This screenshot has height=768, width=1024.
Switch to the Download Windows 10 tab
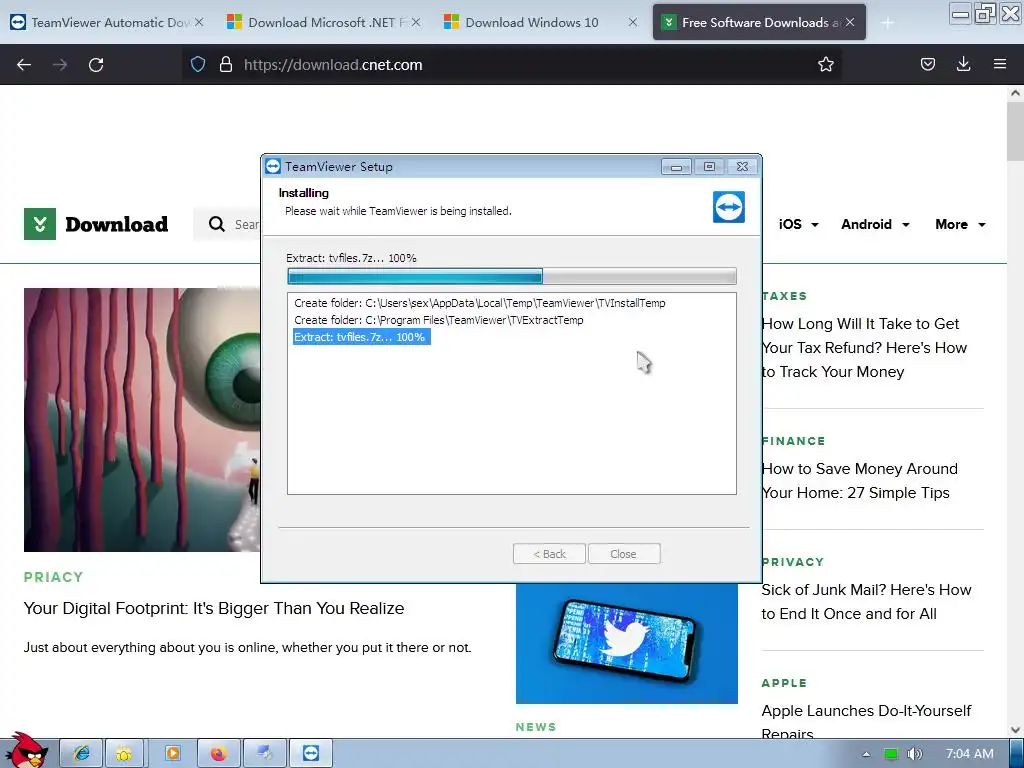pyautogui.click(x=539, y=22)
